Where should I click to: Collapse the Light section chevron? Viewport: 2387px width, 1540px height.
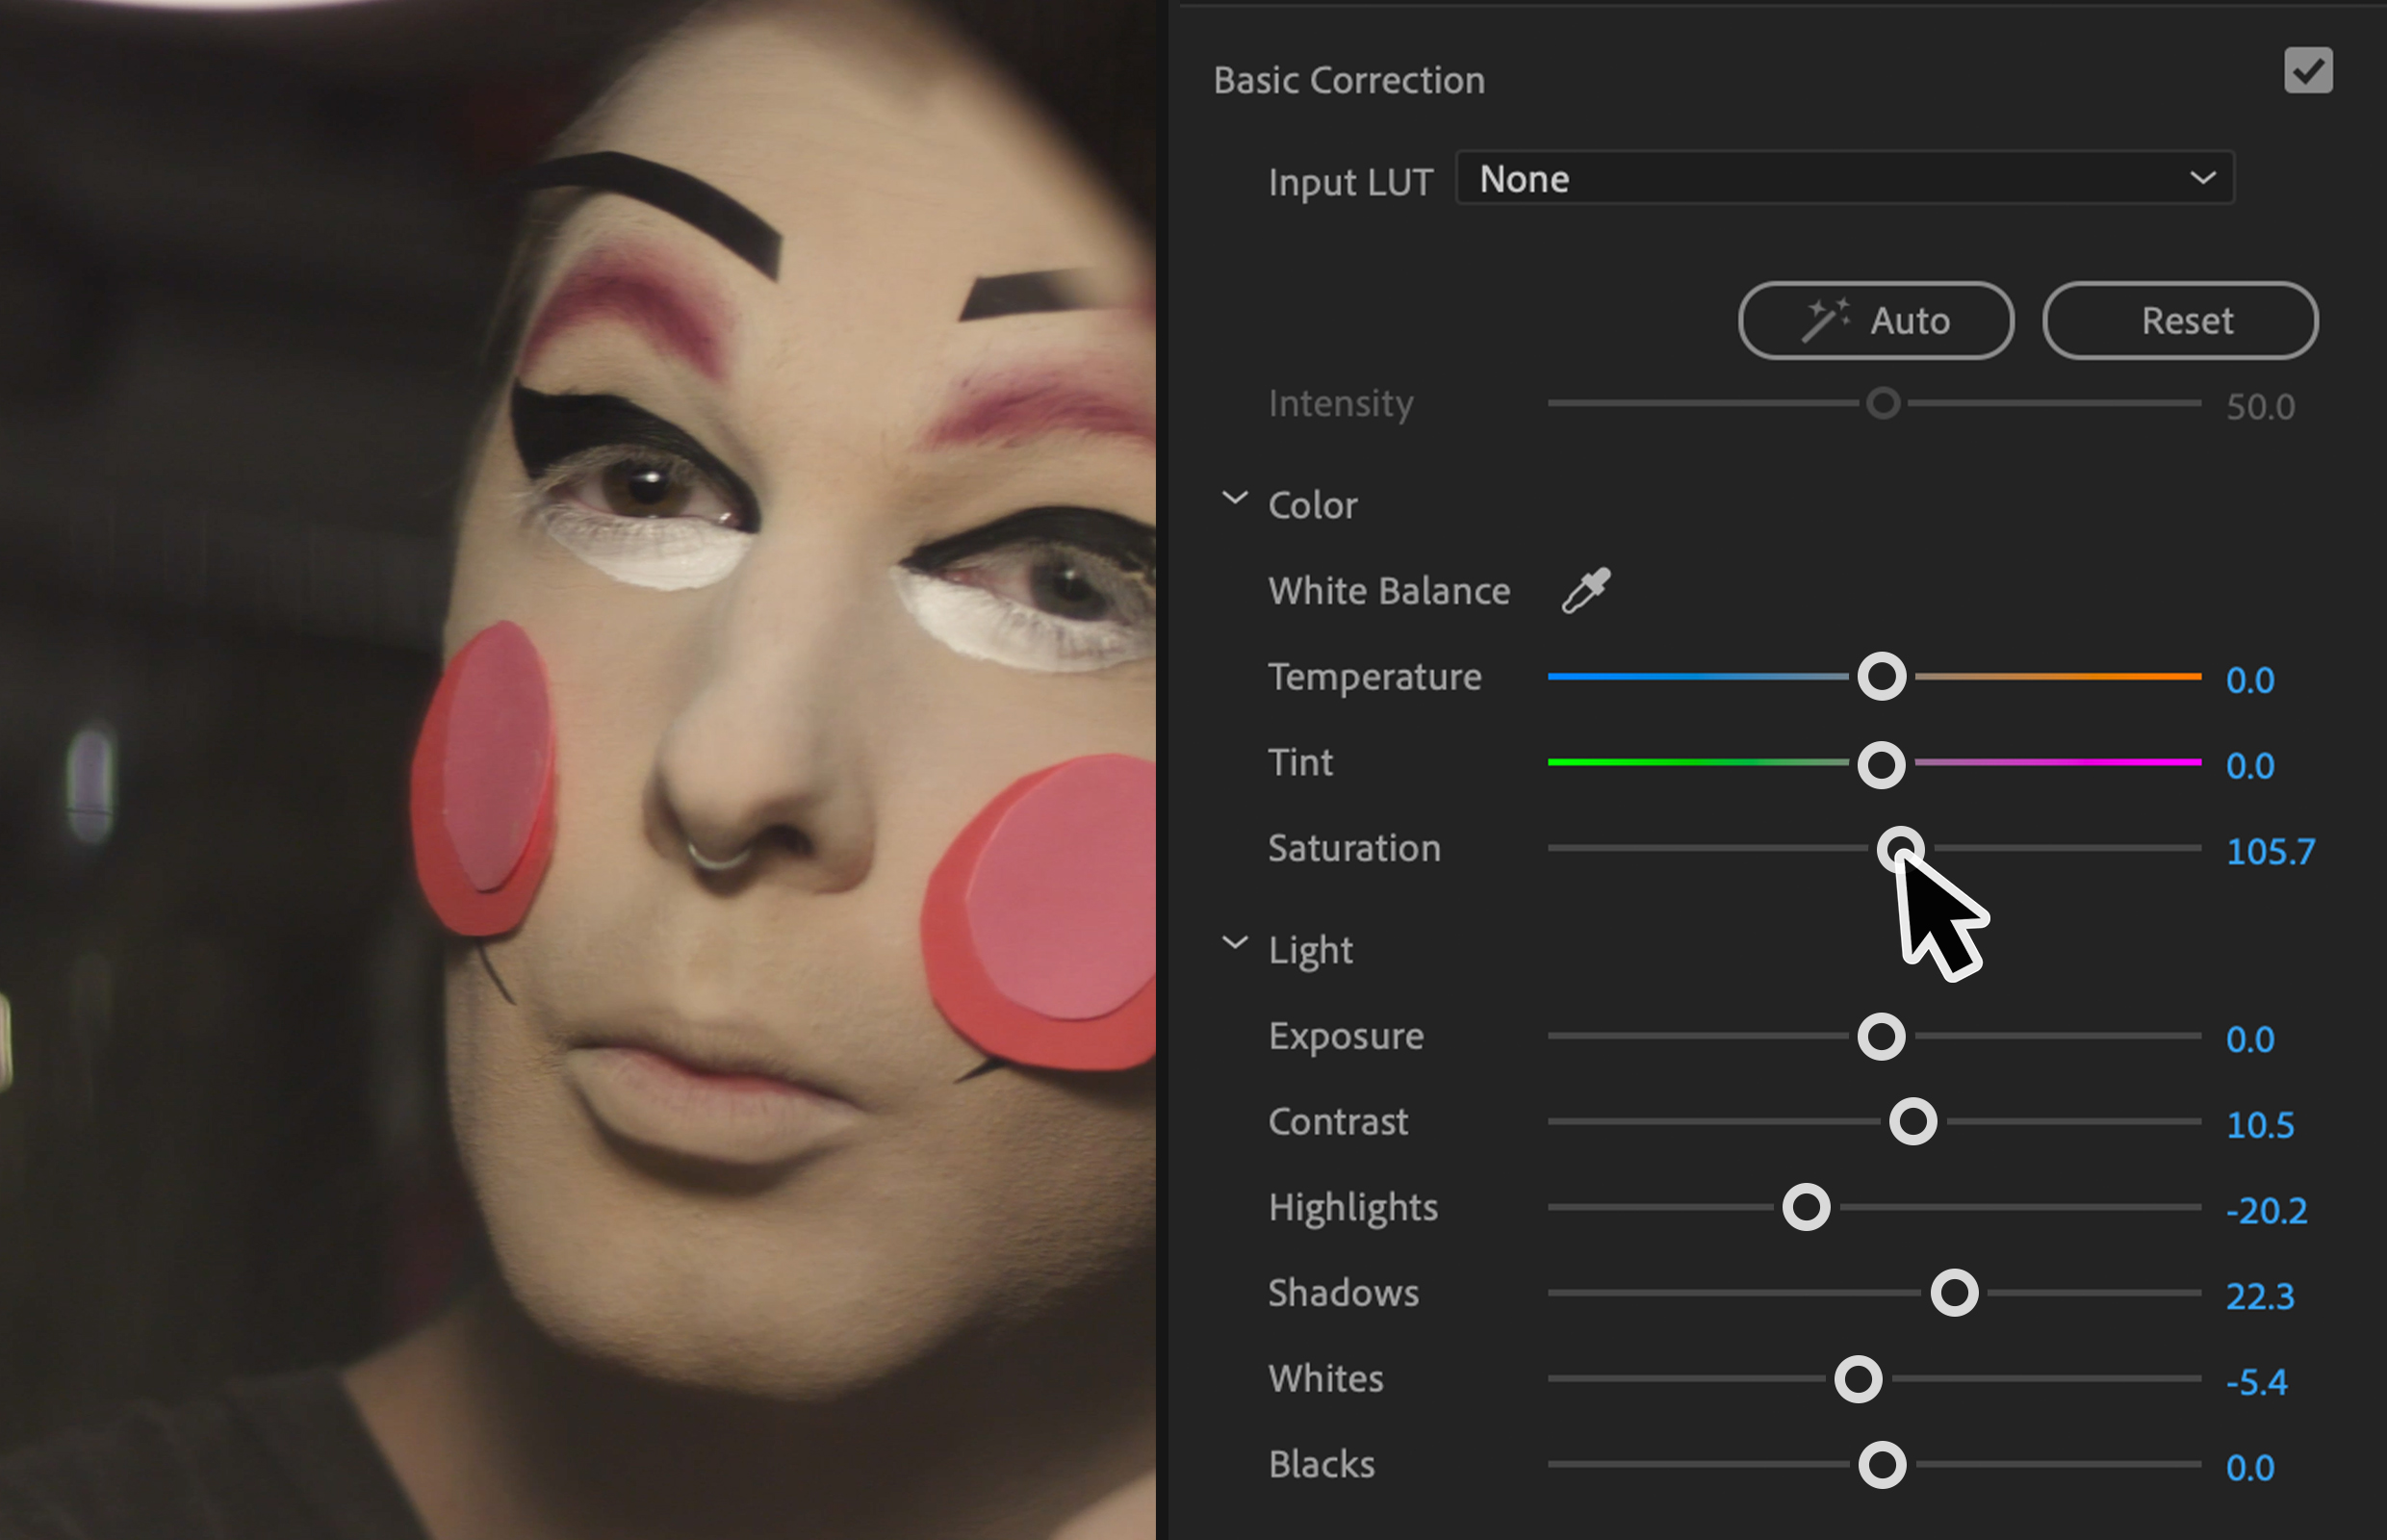1235,943
